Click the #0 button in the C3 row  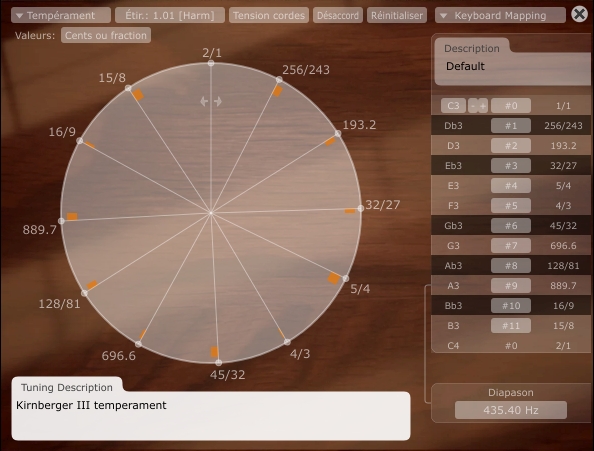click(511, 106)
